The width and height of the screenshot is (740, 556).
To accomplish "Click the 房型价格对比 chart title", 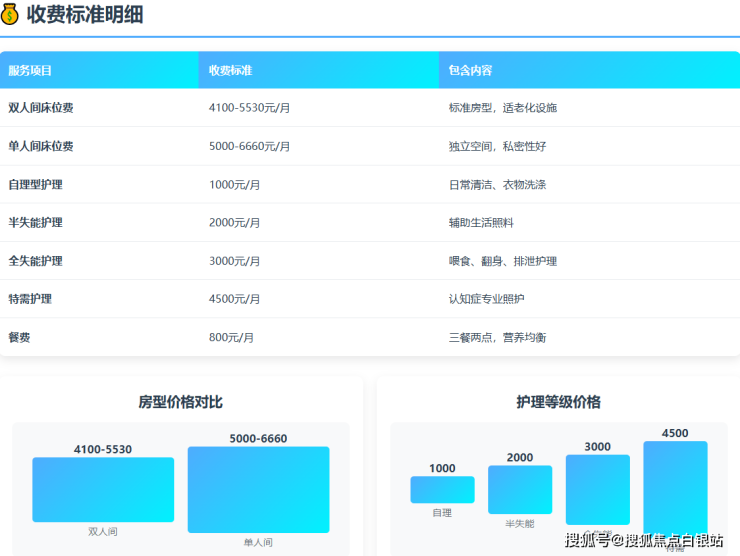I will point(180,402).
